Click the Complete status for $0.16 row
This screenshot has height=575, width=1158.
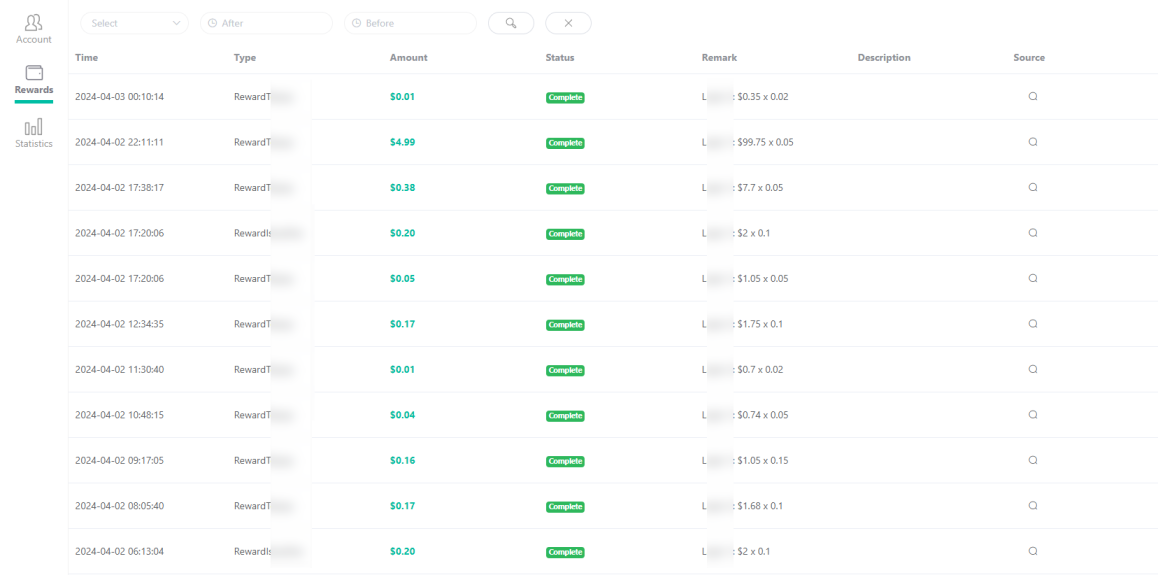(x=565, y=461)
